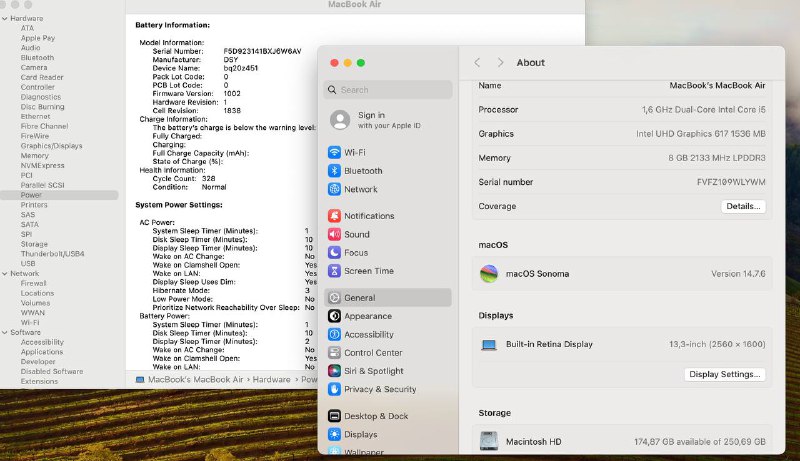
Task: Go back with the left chevron
Action: (477, 62)
